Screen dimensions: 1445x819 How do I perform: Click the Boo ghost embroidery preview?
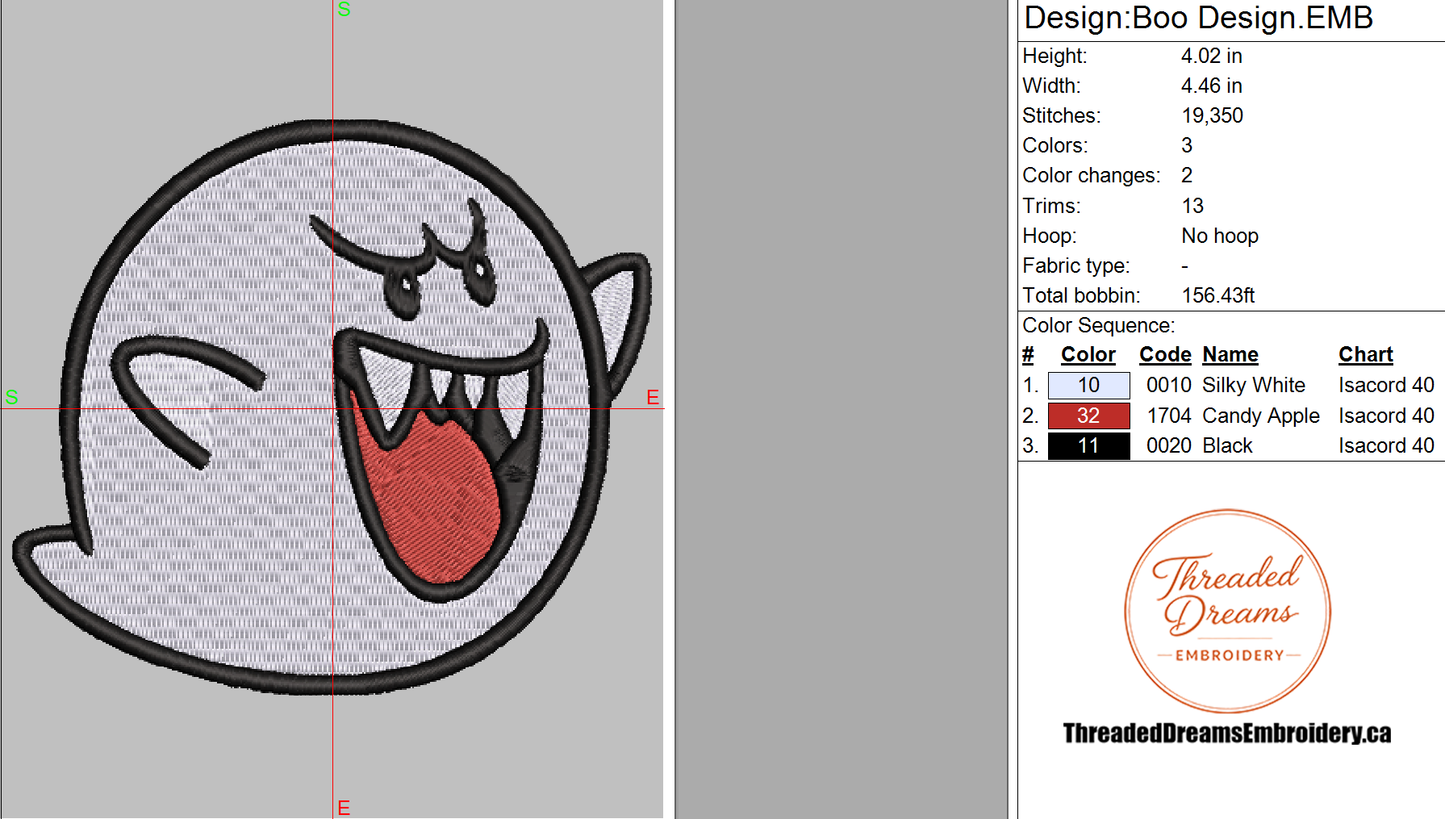[331, 408]
